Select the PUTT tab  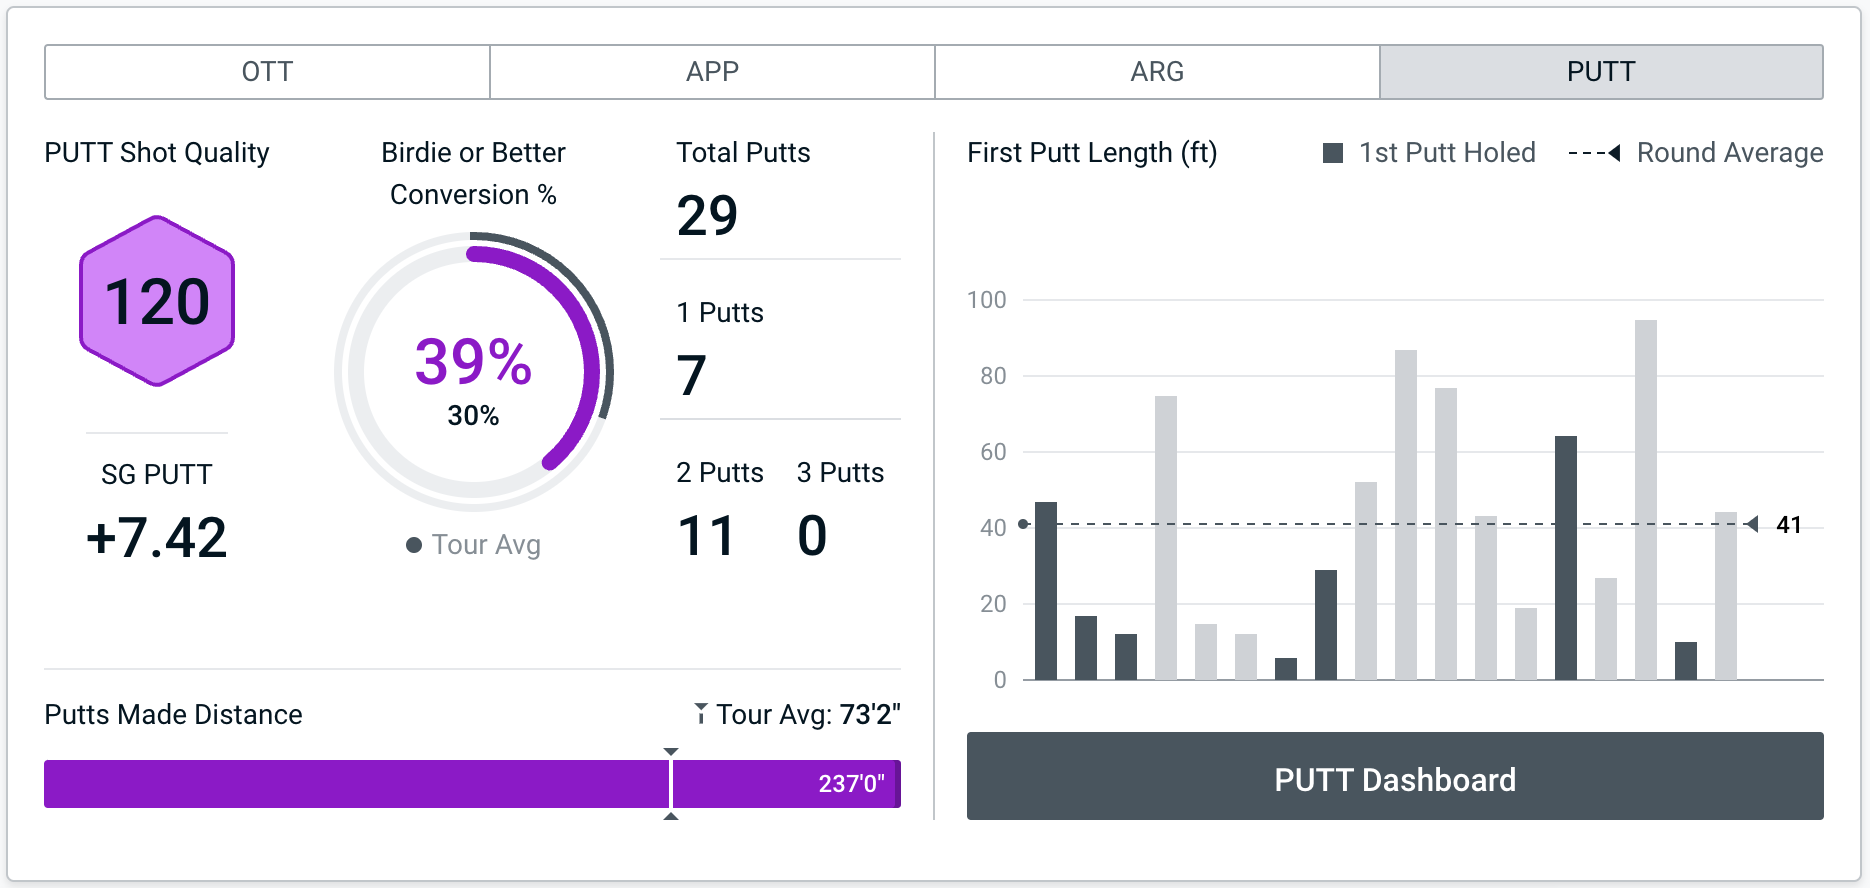[x=1601, y=72]
